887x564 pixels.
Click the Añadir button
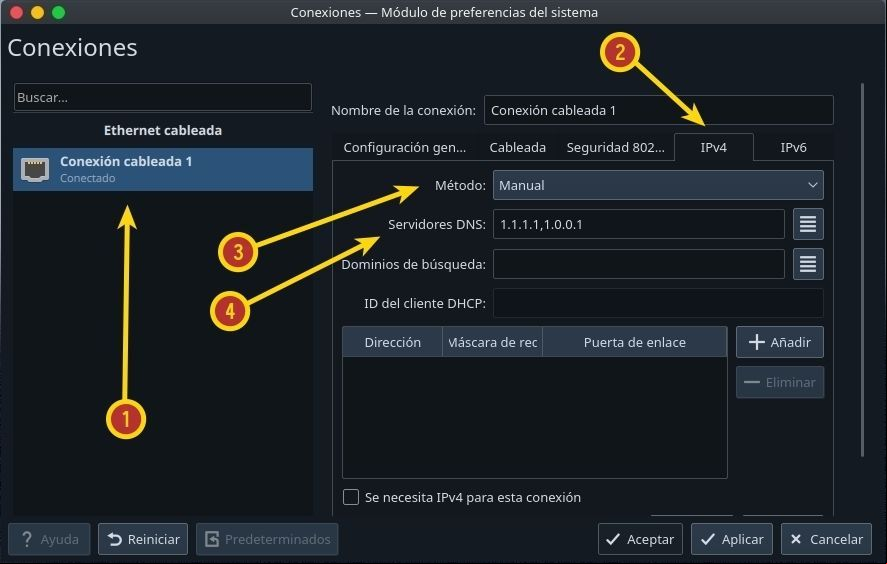(780, 342)
